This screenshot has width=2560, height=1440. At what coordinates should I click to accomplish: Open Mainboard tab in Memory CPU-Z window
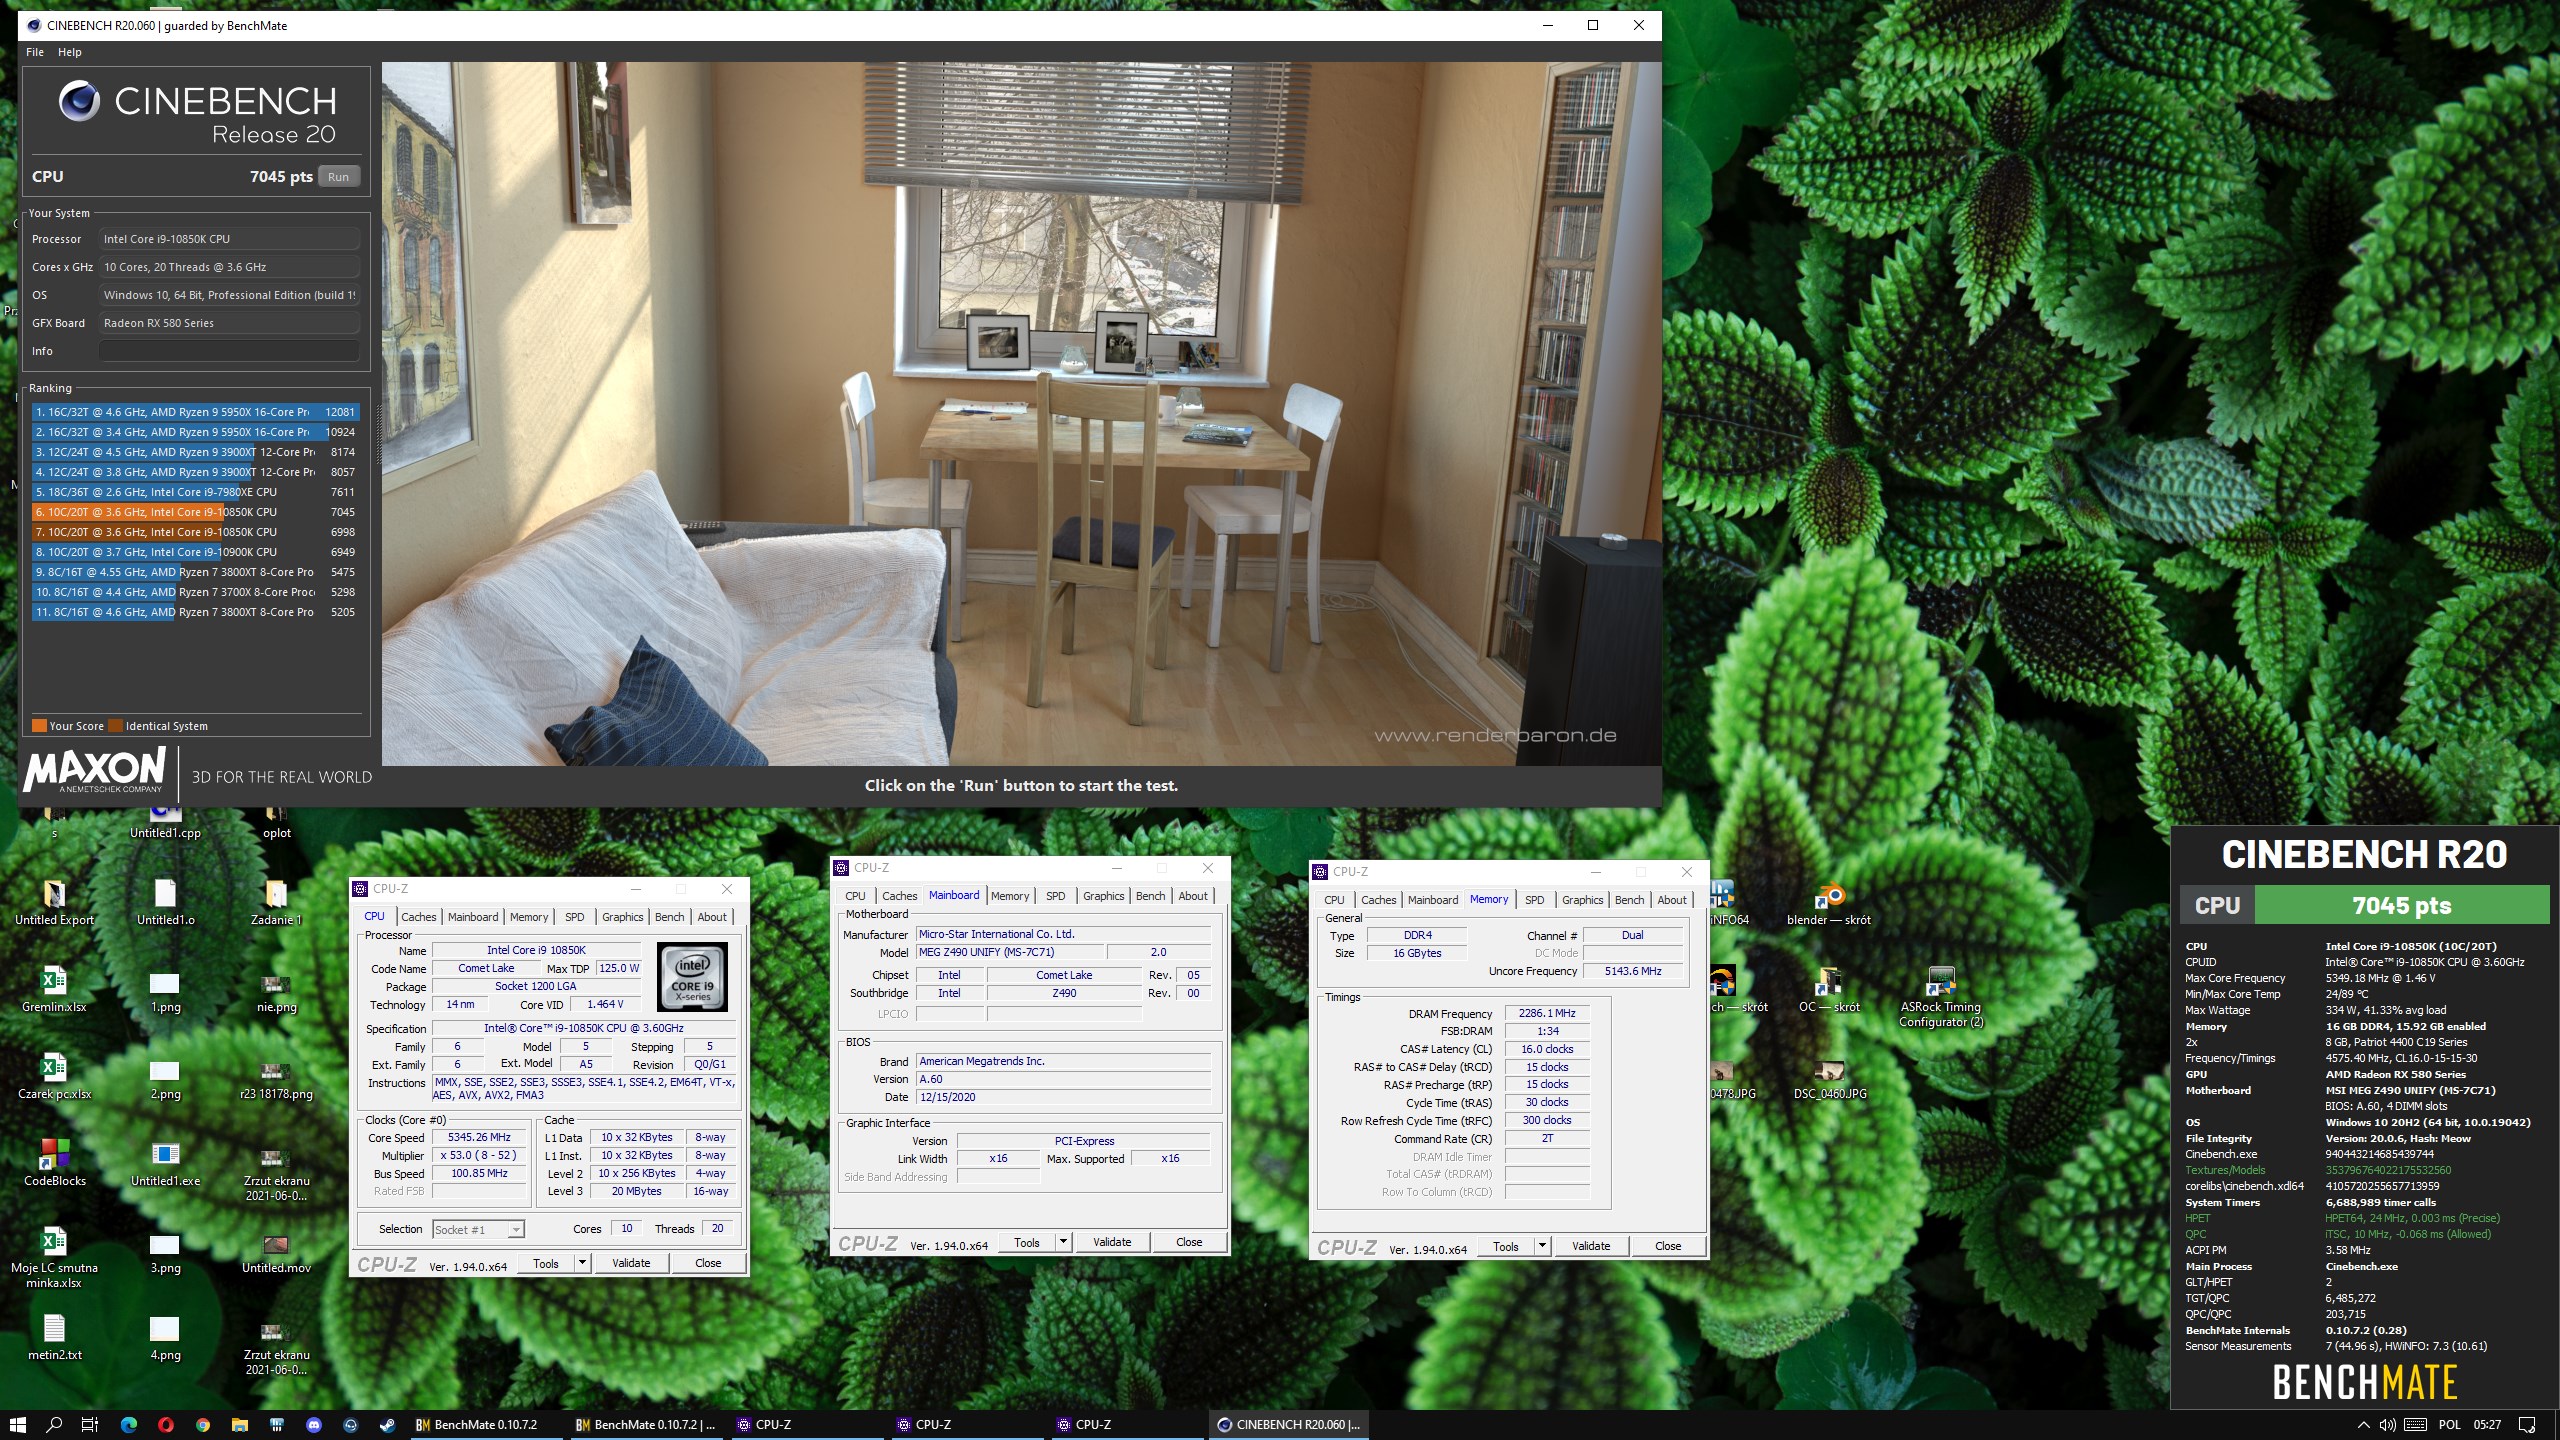[x=1432, y=900]
